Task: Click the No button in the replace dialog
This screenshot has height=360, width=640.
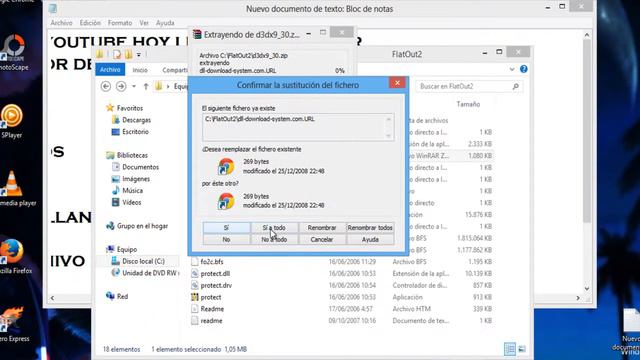Action: tap(227, 240)
